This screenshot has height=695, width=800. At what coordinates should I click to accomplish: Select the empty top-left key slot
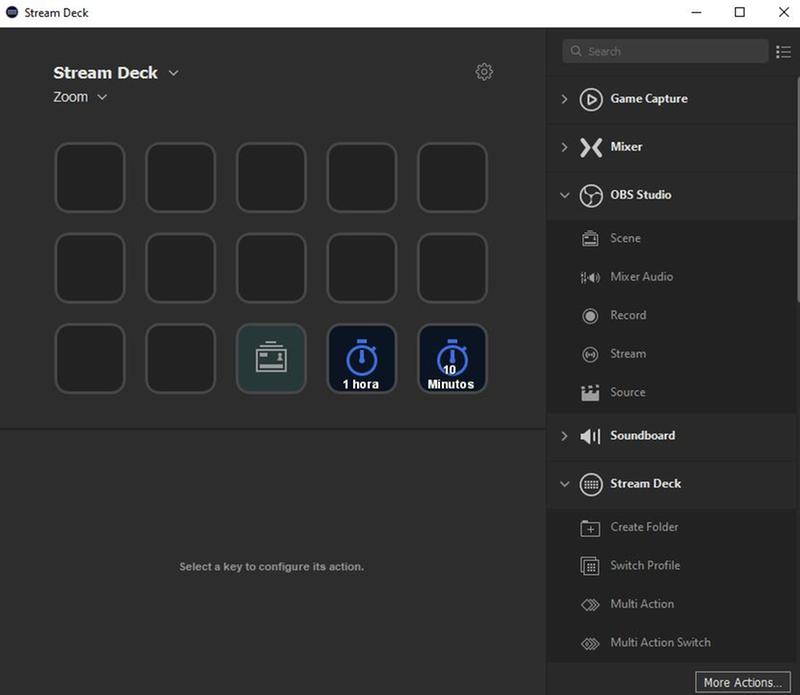(x=90, y=178)
